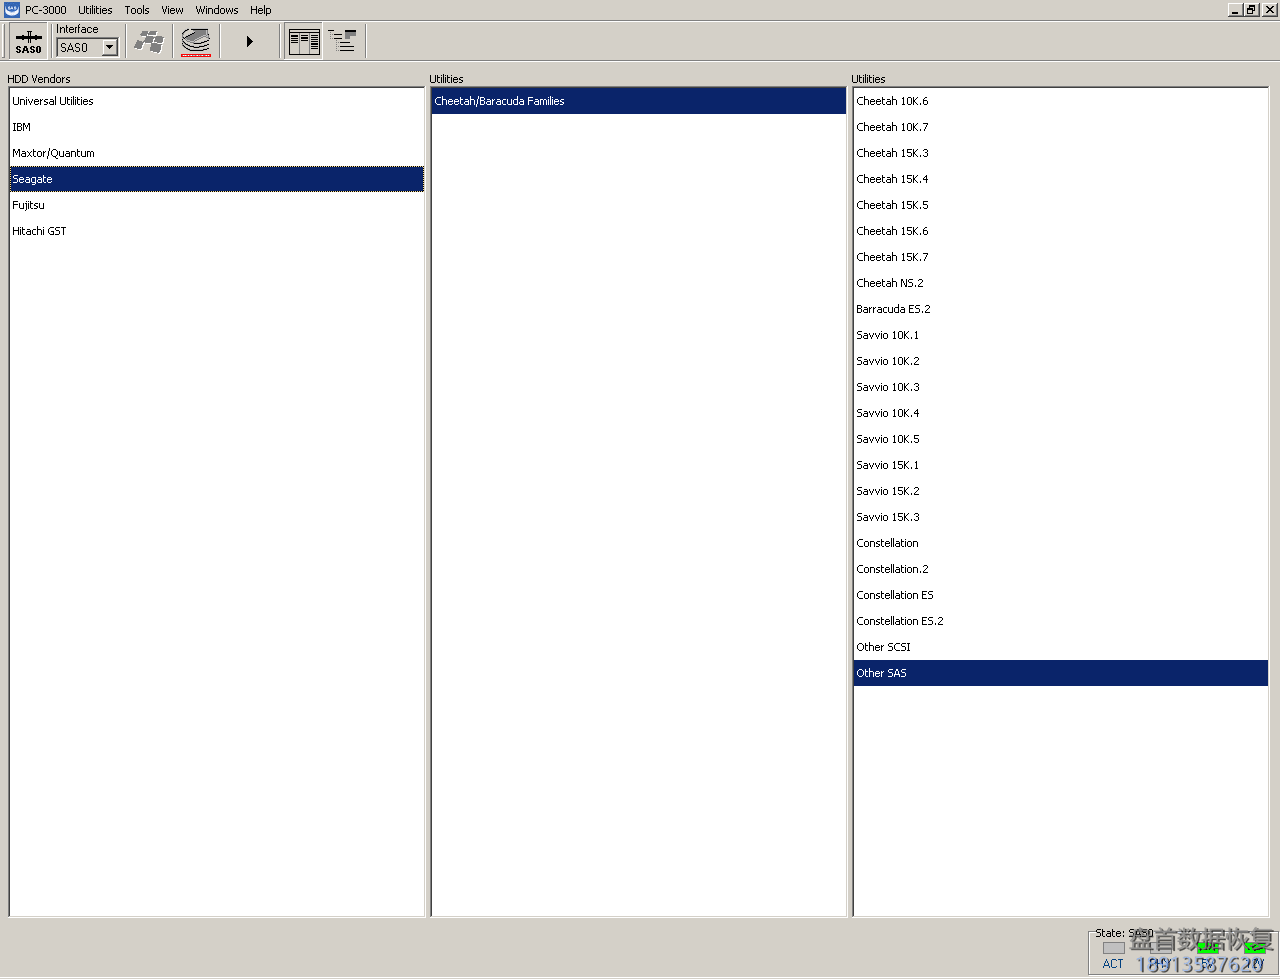Click the grayed tiled windows toolbar icon
The height and width of the screenshot is (979, 1280).
(149, 42)
